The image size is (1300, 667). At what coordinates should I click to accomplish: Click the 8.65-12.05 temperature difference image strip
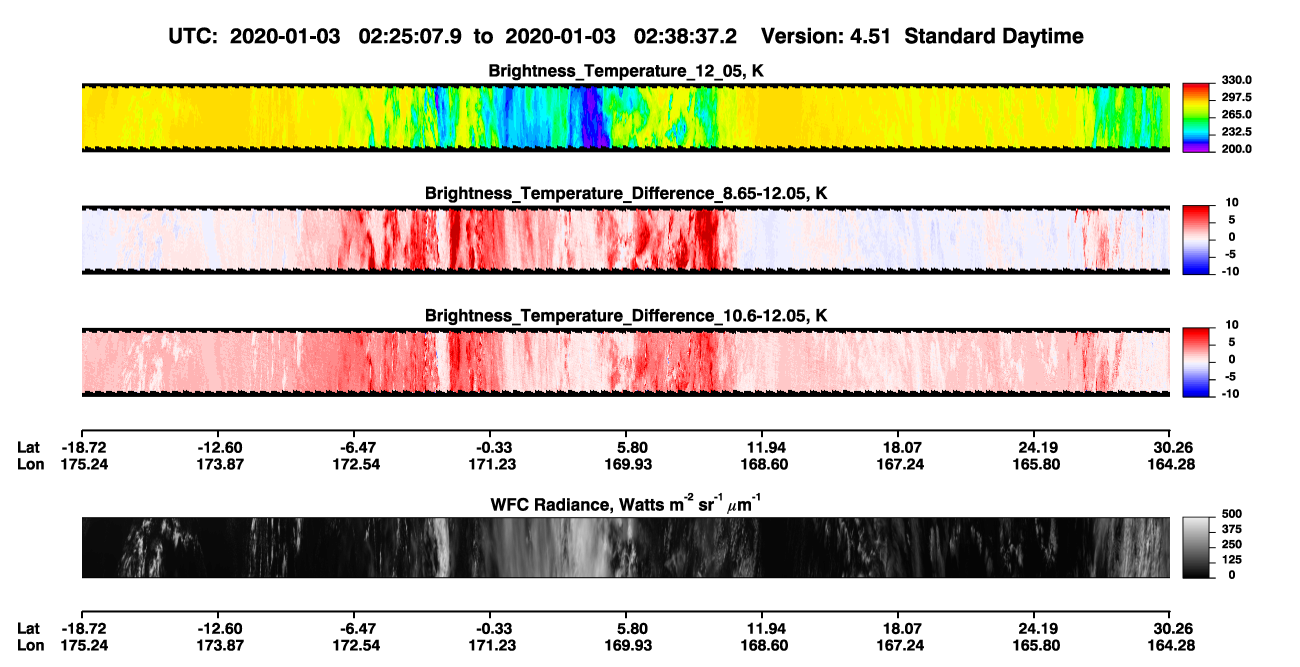pyautogui.click(x=625, y=239)
